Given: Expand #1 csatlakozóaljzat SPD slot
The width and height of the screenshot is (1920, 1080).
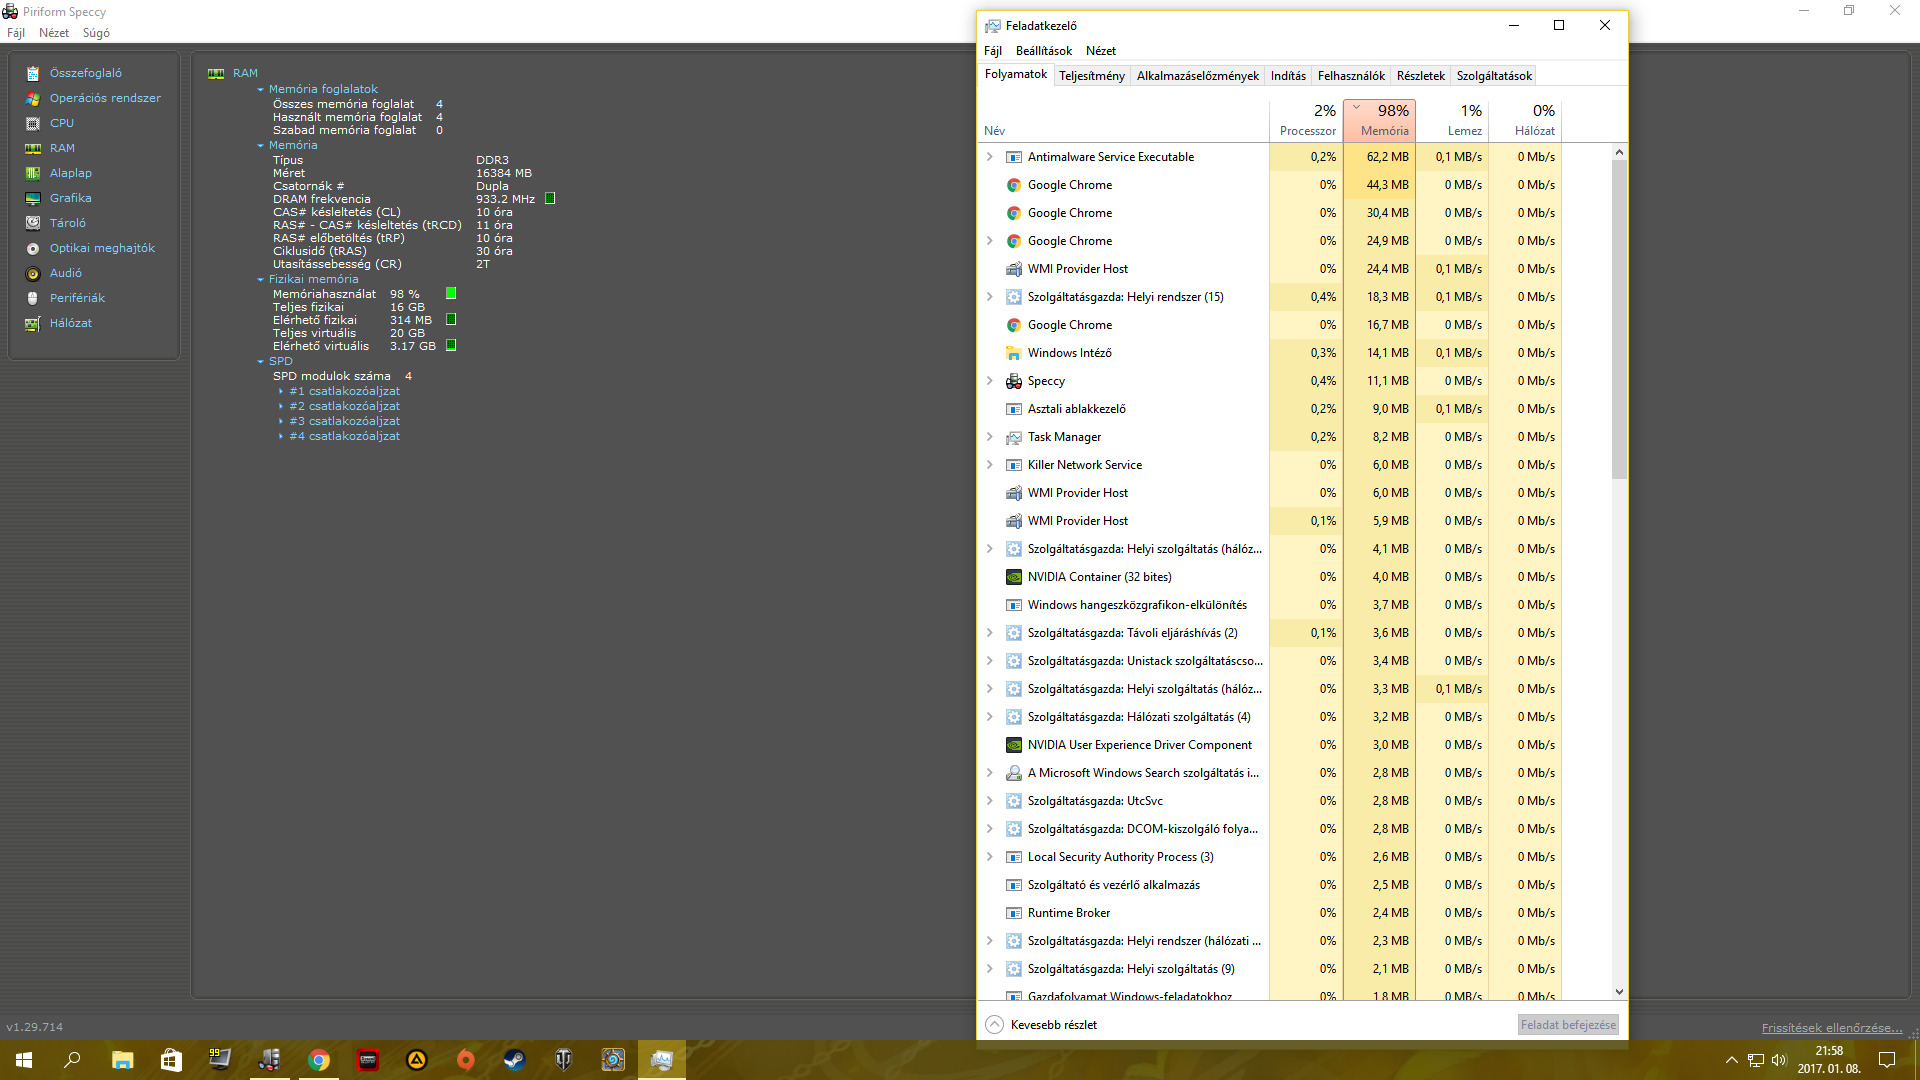Looking at the screenshot, I should click(281, 392).
